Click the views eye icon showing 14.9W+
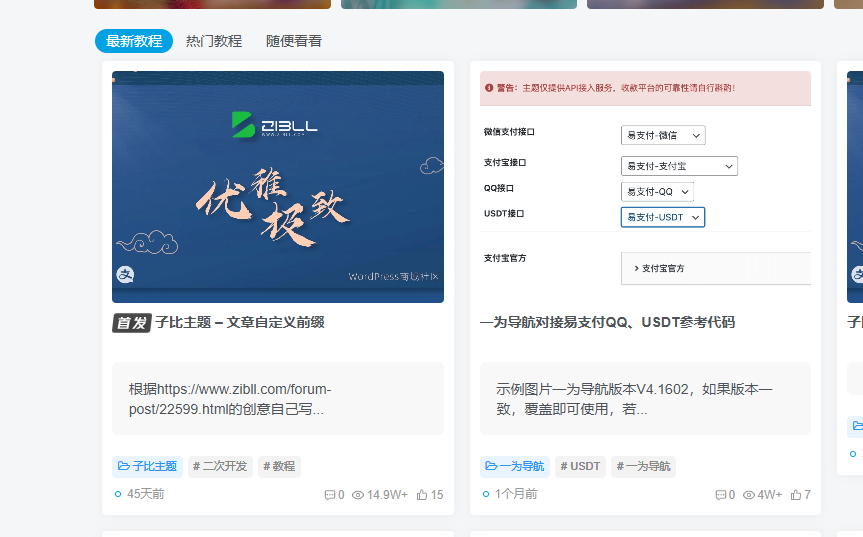 [358, 495]
